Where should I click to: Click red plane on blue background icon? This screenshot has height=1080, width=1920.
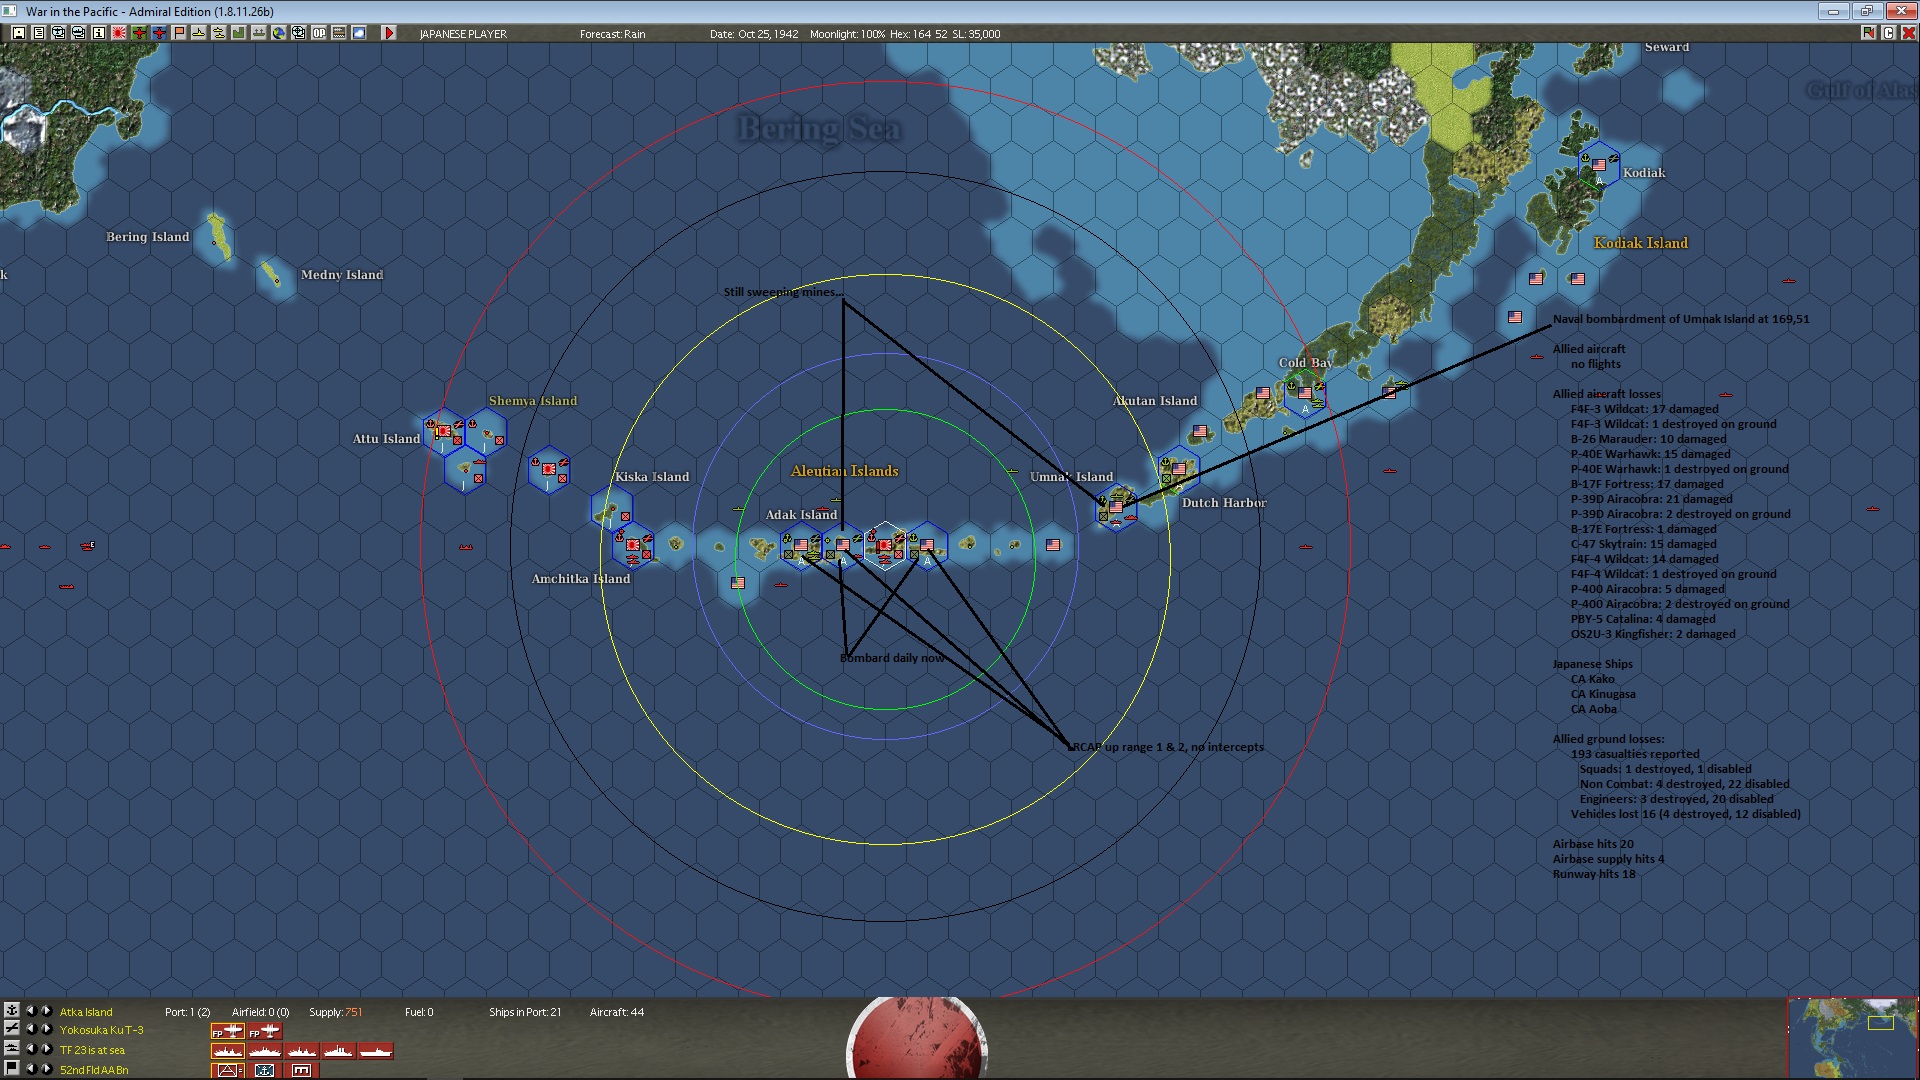click(x=159, y=33)
